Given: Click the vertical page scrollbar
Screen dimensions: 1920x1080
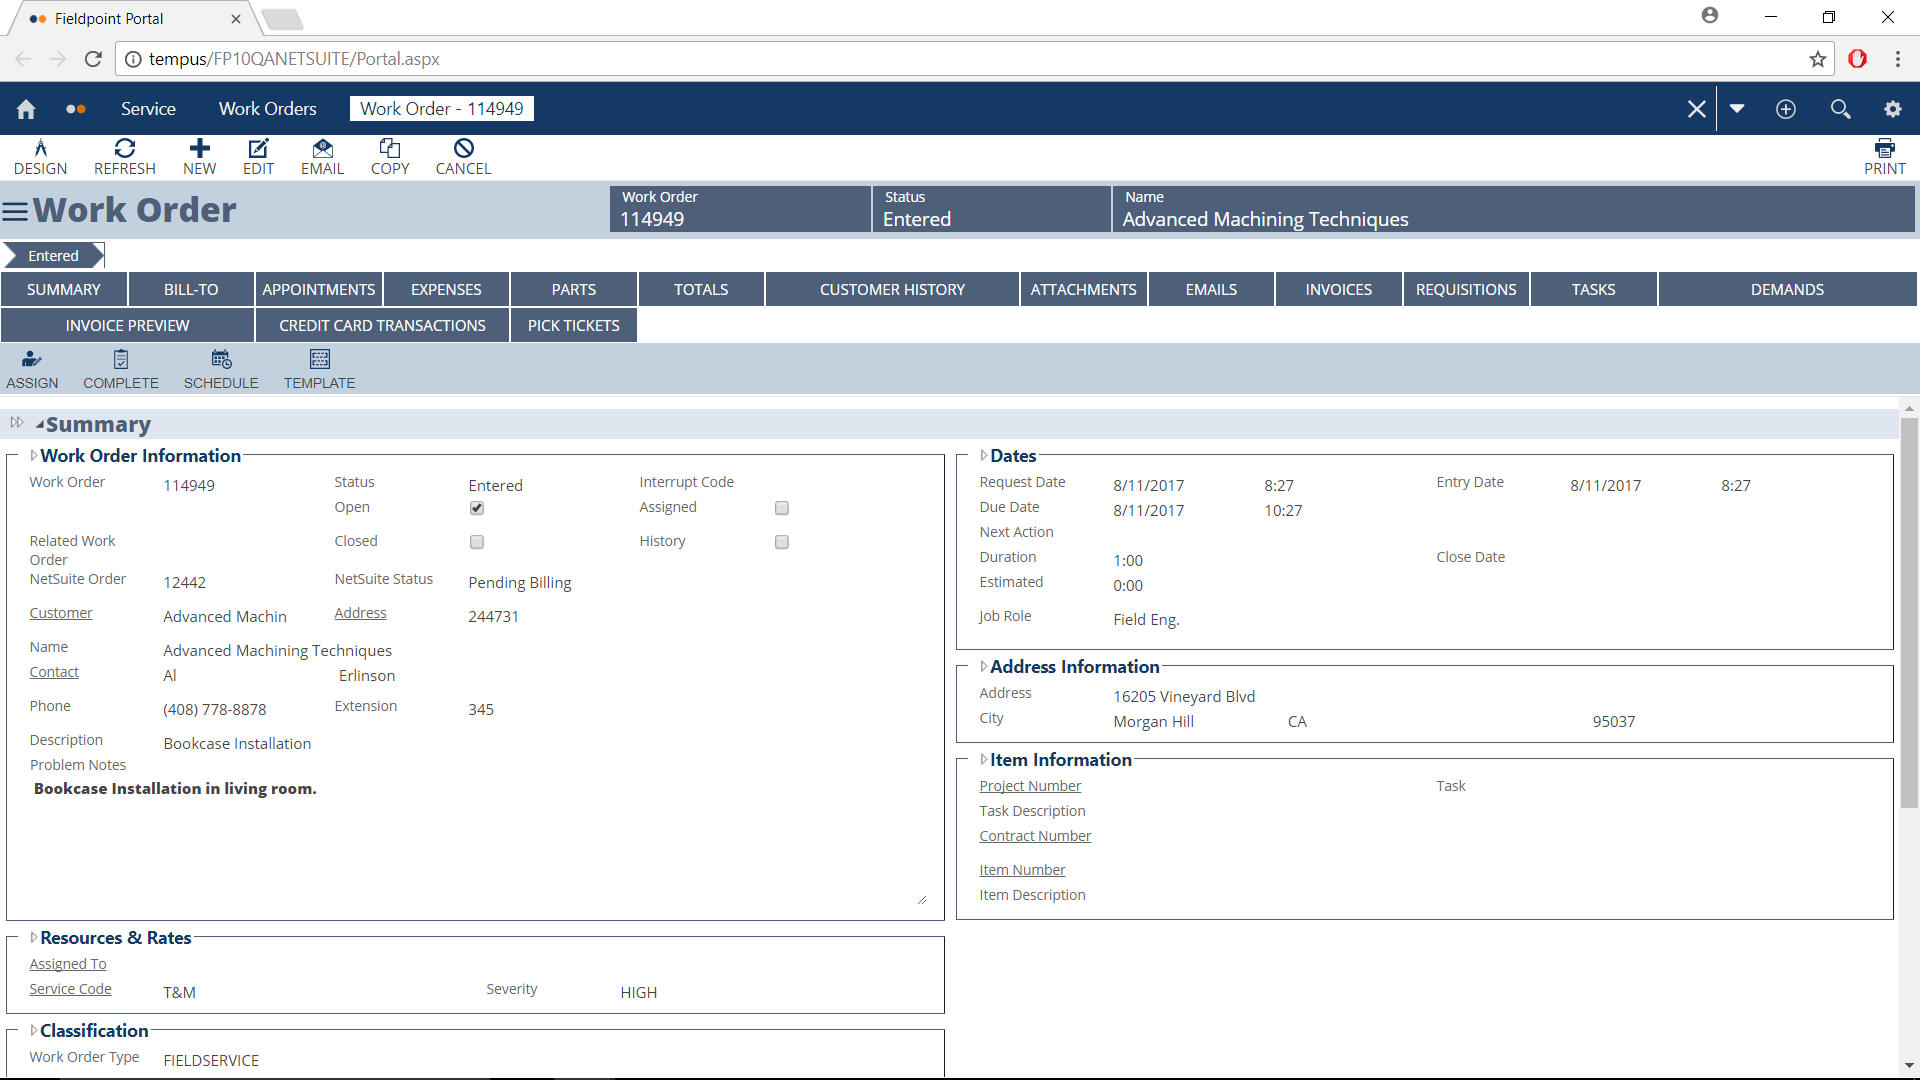Looking at the screenshot, I should pos(1909,612).
